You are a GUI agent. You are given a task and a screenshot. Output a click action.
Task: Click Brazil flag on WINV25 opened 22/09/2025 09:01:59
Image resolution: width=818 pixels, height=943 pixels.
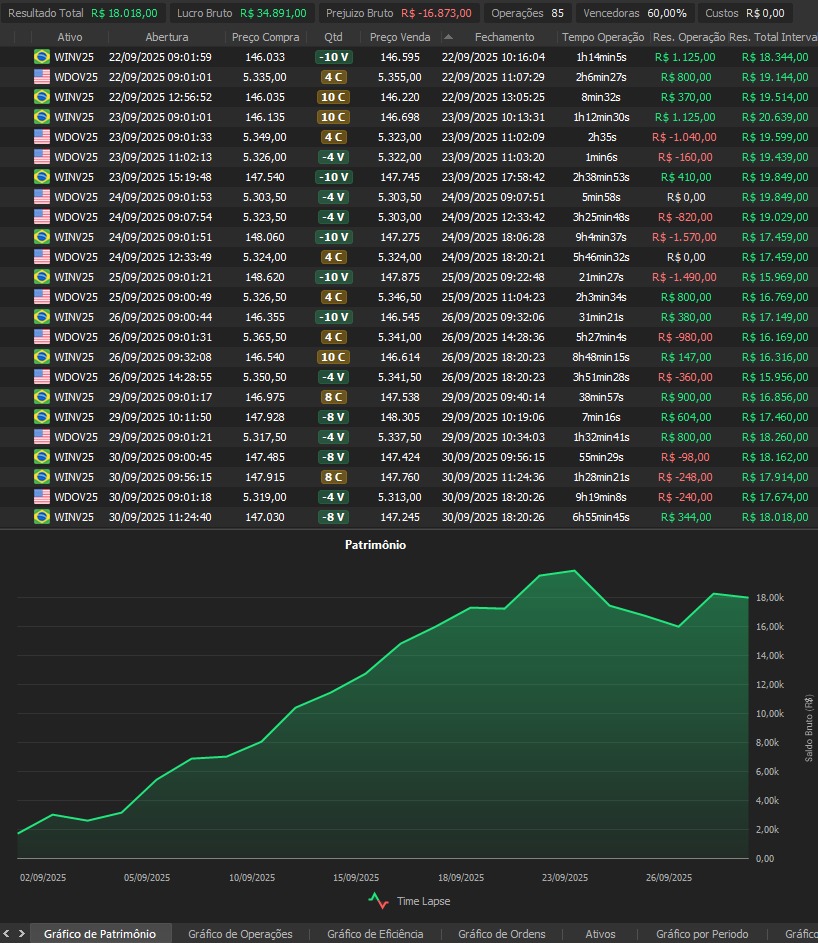(x=41, y=57)
